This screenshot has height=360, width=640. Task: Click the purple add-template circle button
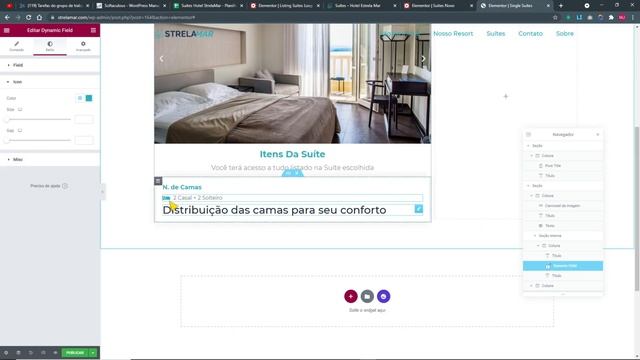383,296
